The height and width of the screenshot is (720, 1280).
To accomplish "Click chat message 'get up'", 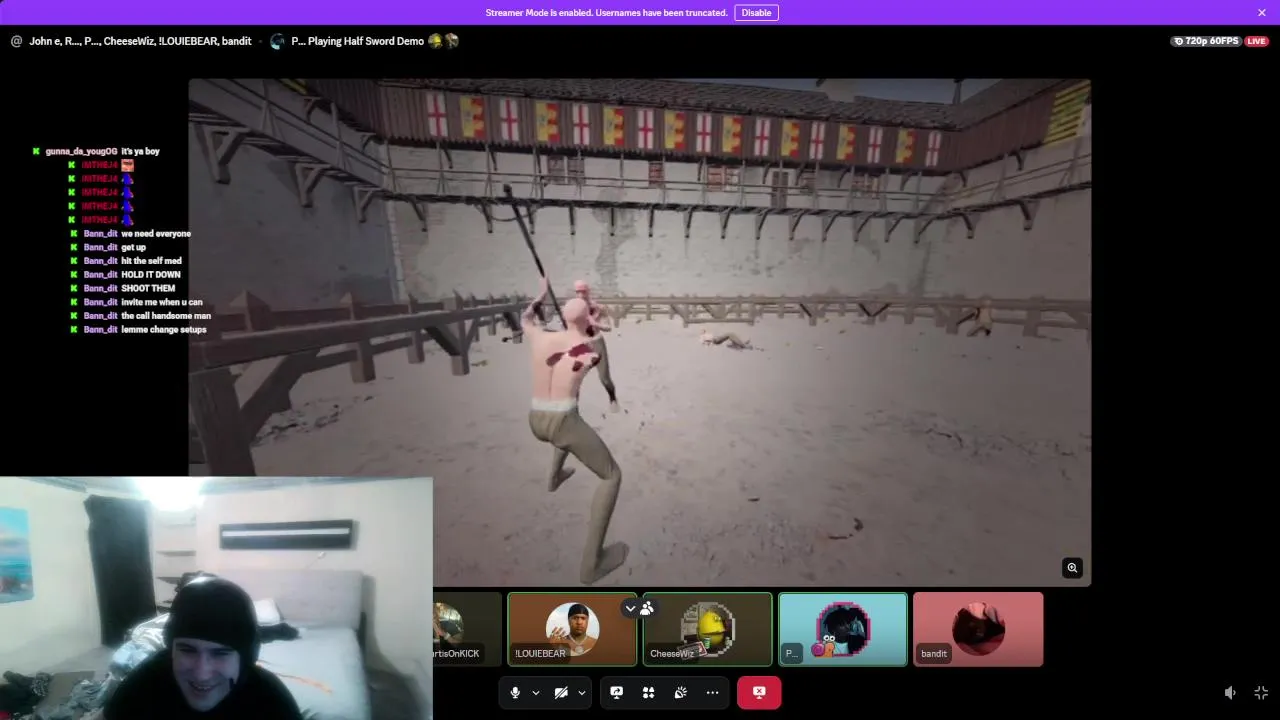I will [133, 247].
